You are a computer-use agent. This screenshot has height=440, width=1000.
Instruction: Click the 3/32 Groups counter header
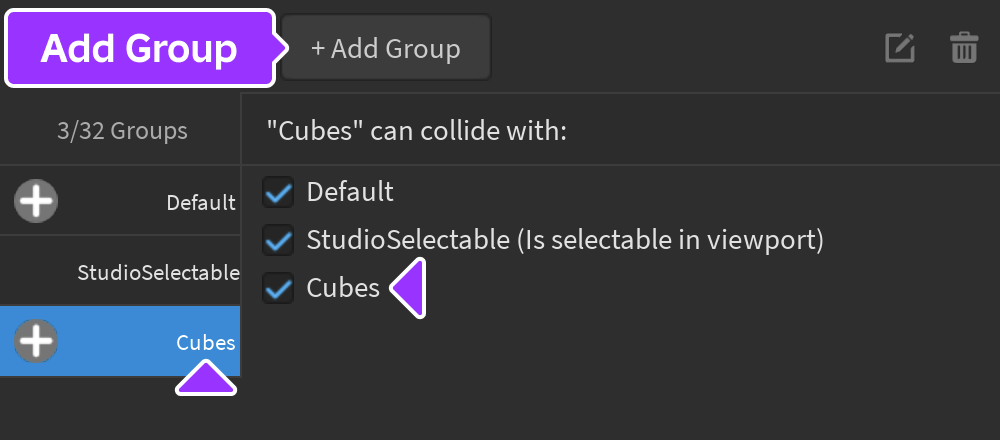coord(122,130)
